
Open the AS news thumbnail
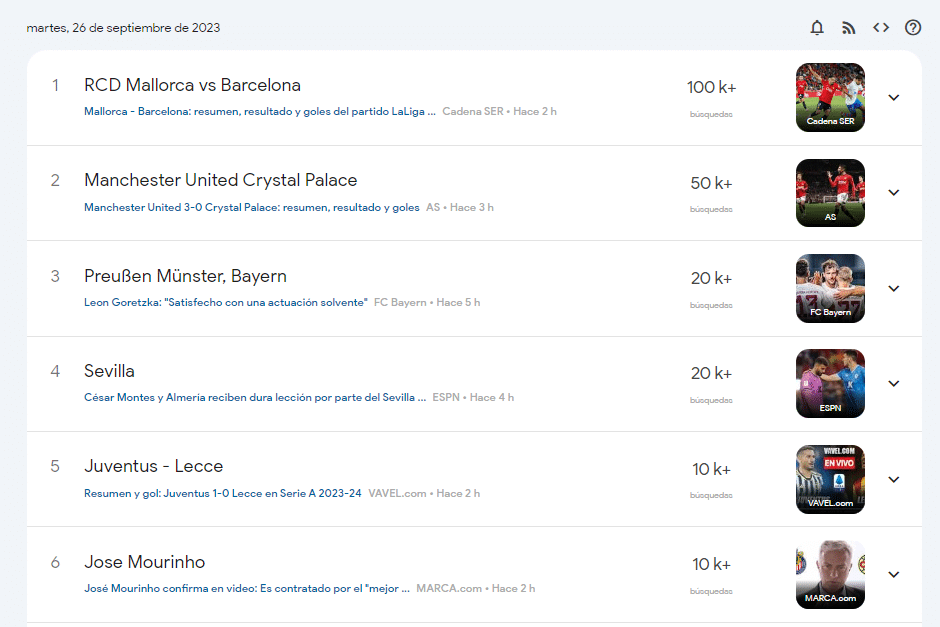click(830, 192)
